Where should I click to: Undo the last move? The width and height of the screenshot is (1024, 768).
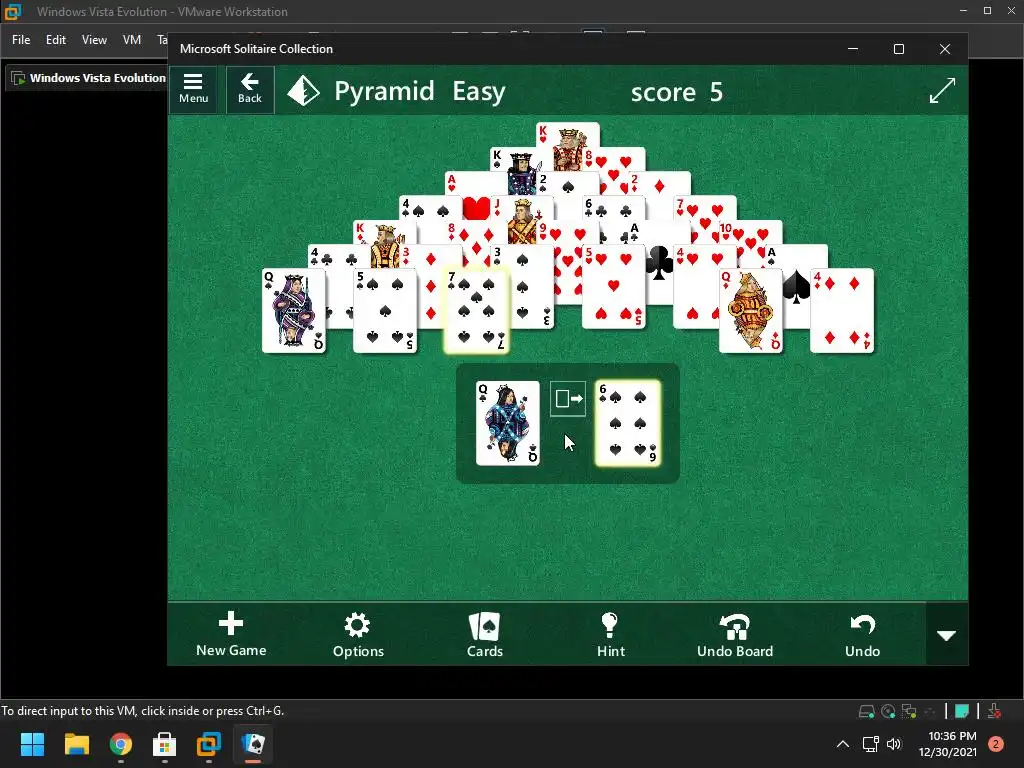862,634
